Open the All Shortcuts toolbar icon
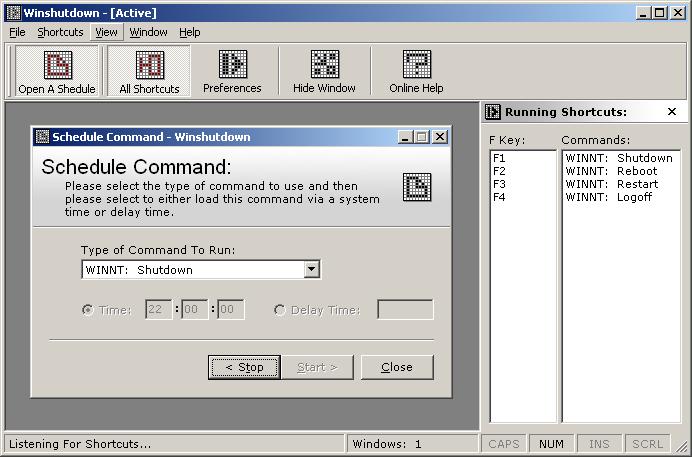Screen dimensions: 692x457 149,71
